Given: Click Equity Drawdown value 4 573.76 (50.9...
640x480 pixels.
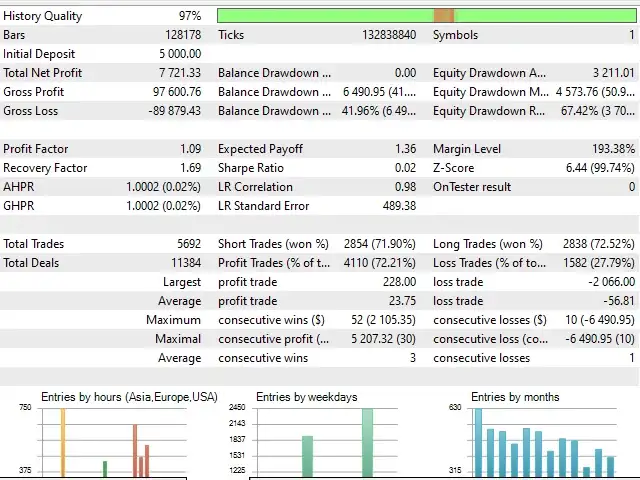Looking at the screenshot, I should pos(595,92).
